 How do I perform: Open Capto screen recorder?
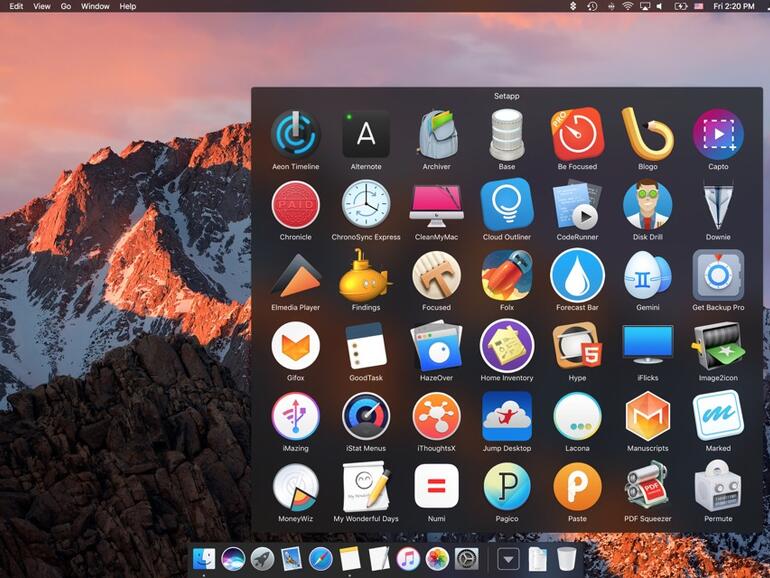tap(718, 134)
